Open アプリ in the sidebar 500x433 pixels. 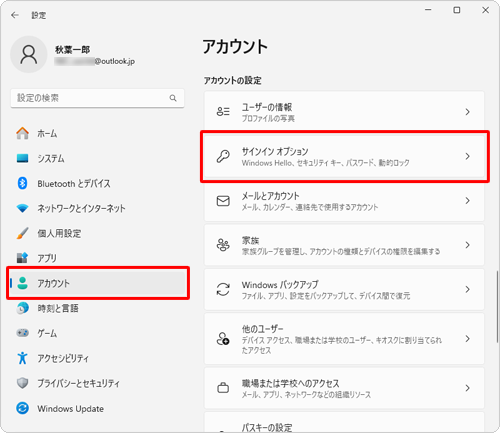(x=97, y=258)
